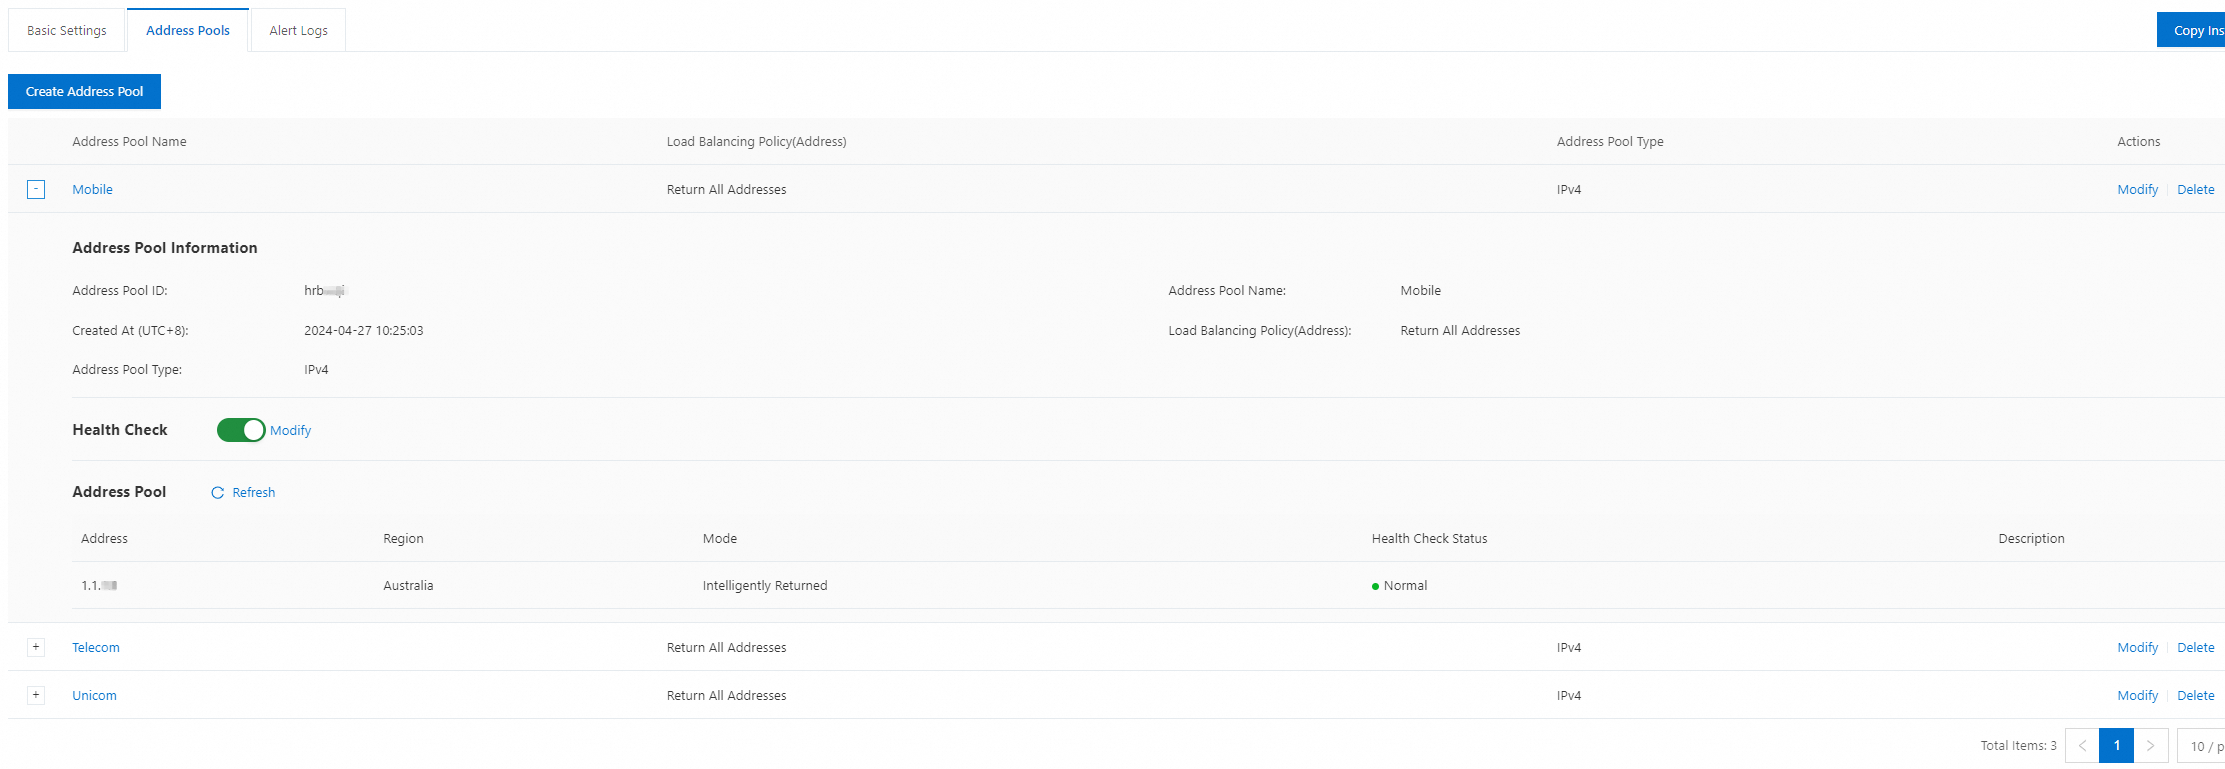The width and height of the screenshot is (2225, 769).
Task: Click the Address Pool Name column header
Action: [129, 141]
